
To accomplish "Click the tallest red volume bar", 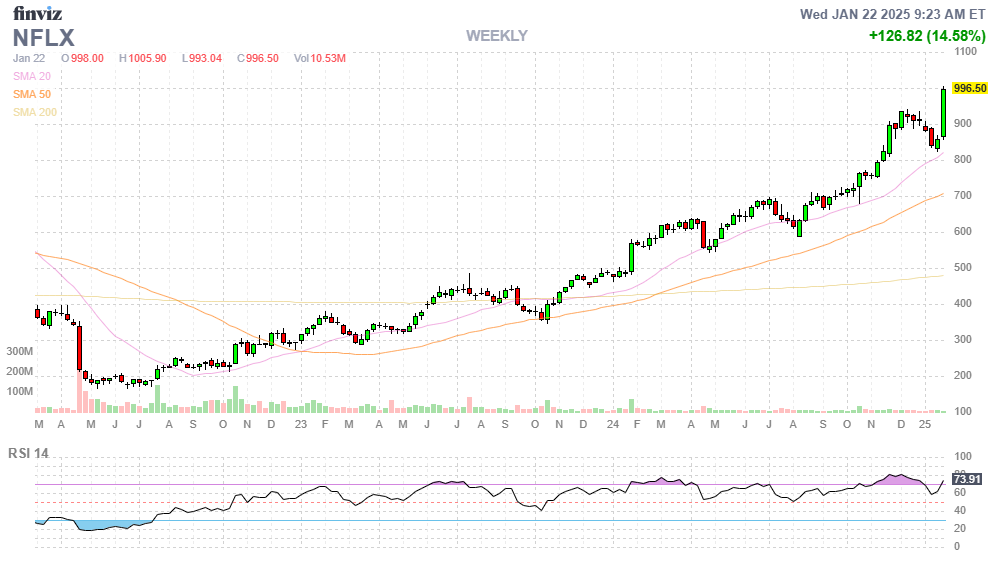I will tap(79, 391).
